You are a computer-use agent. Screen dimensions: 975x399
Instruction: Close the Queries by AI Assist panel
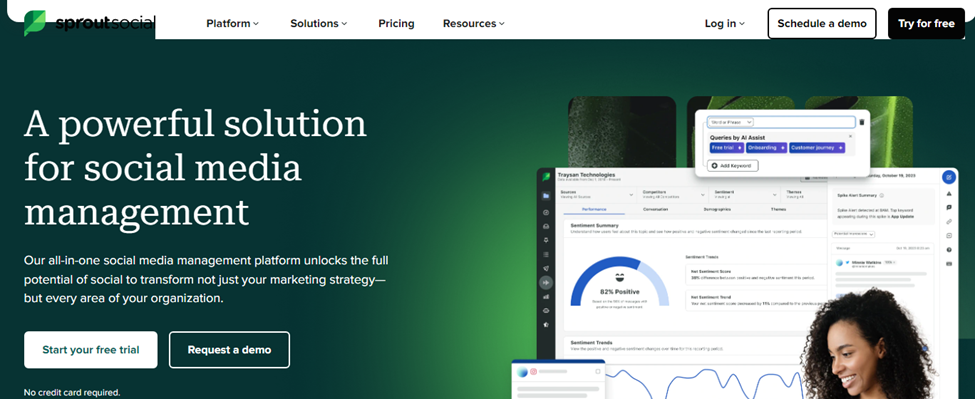851,136
